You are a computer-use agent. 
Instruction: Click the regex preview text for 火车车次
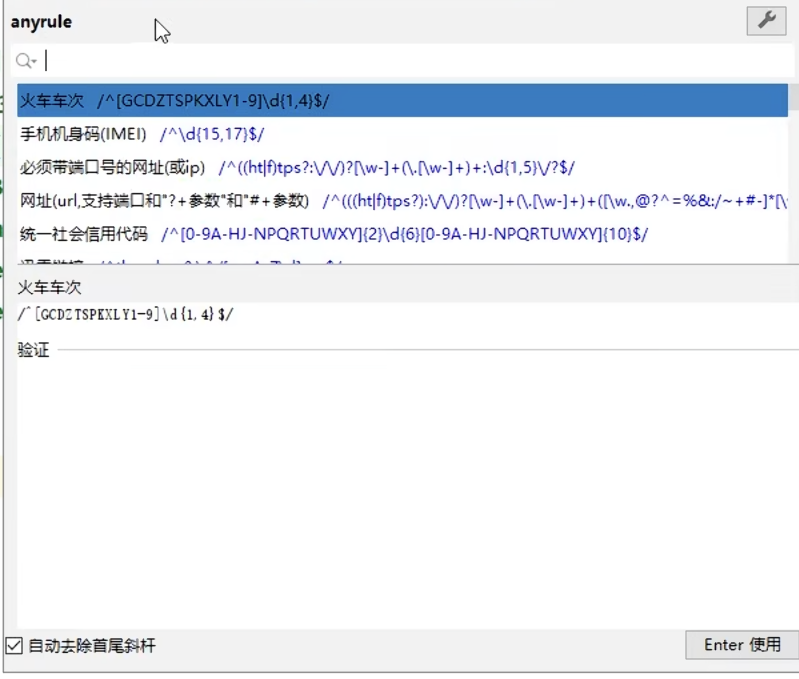click(126, 314)
